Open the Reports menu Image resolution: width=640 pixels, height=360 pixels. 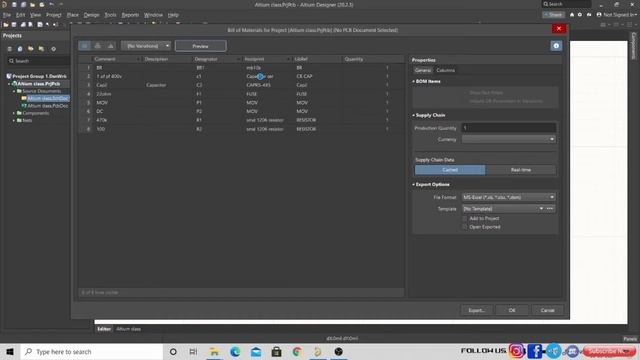point(130,15)
